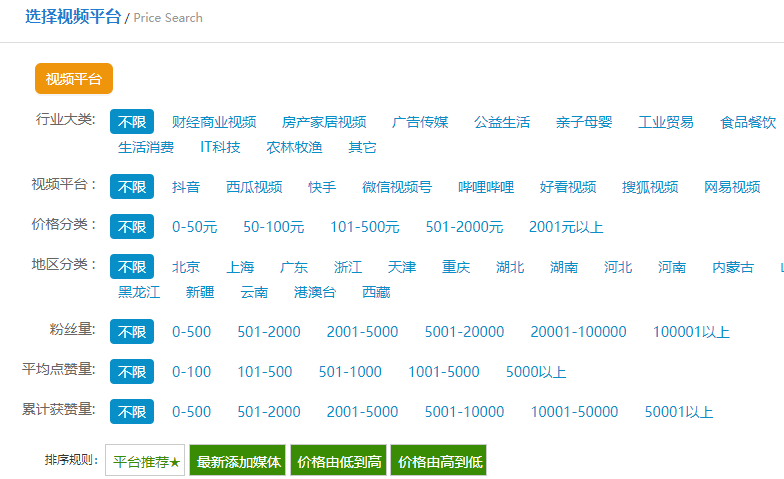Select 粉丝量 100001以上

pos(692,332)
